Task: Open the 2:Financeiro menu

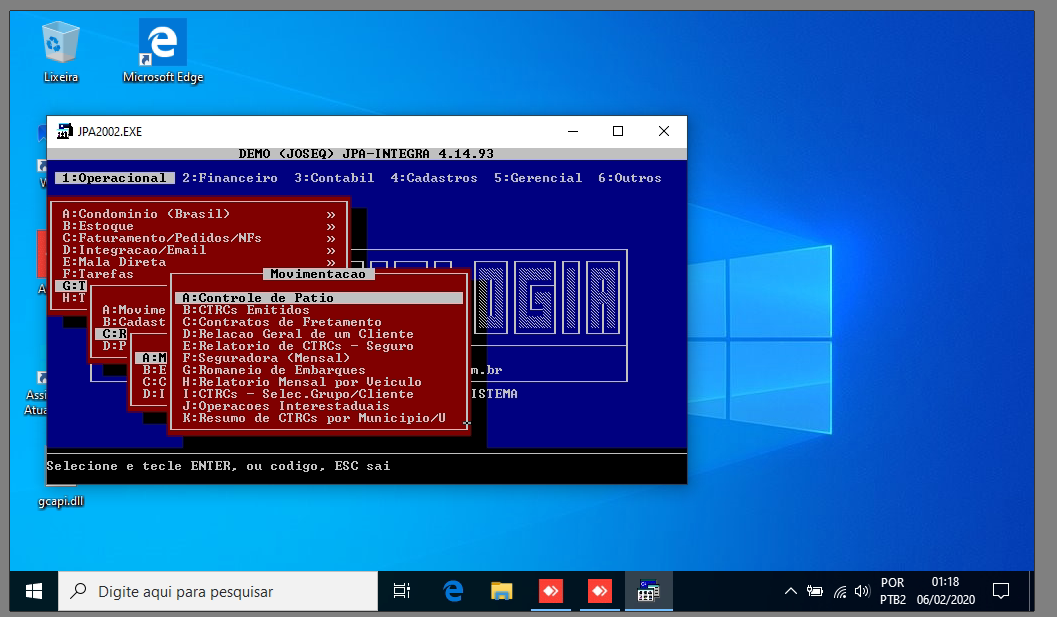Action: click(x=229, y=178)
